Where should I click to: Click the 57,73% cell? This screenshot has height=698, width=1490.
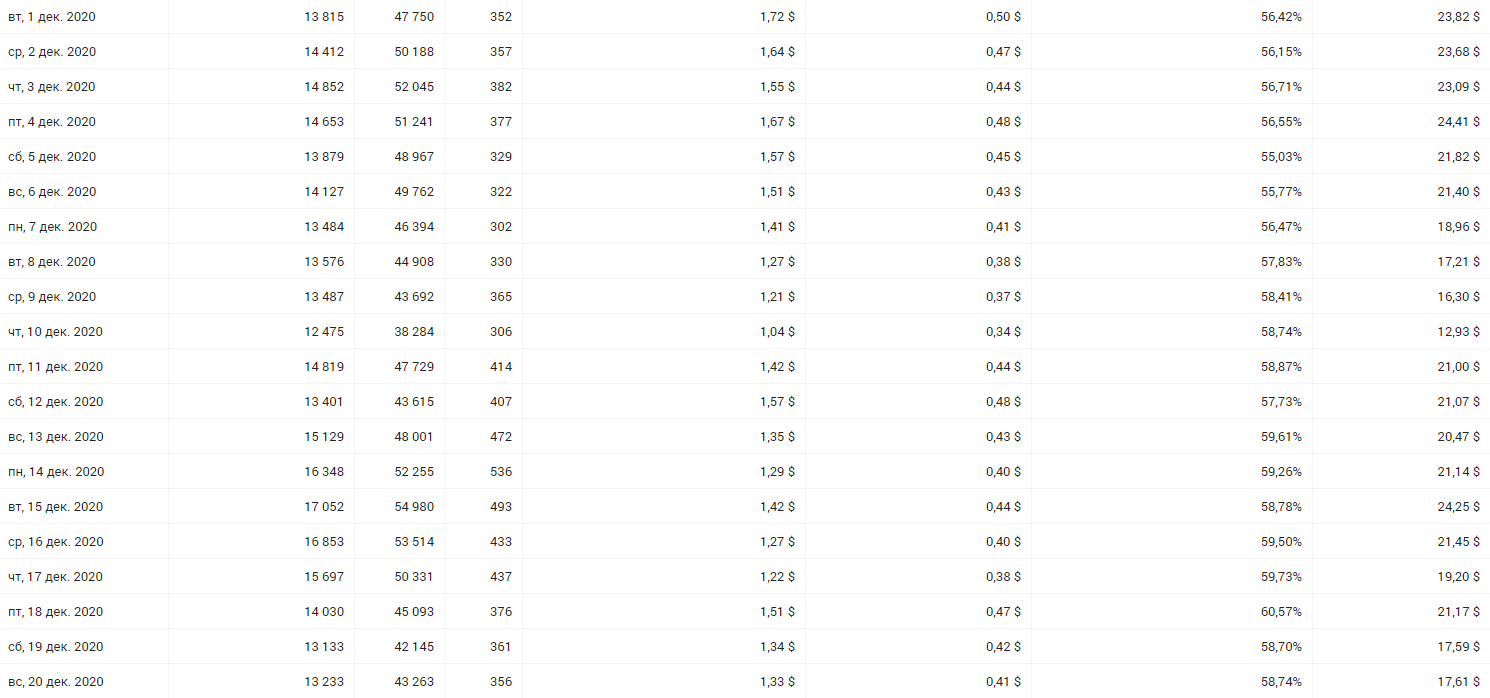(x=1281, y=402)
